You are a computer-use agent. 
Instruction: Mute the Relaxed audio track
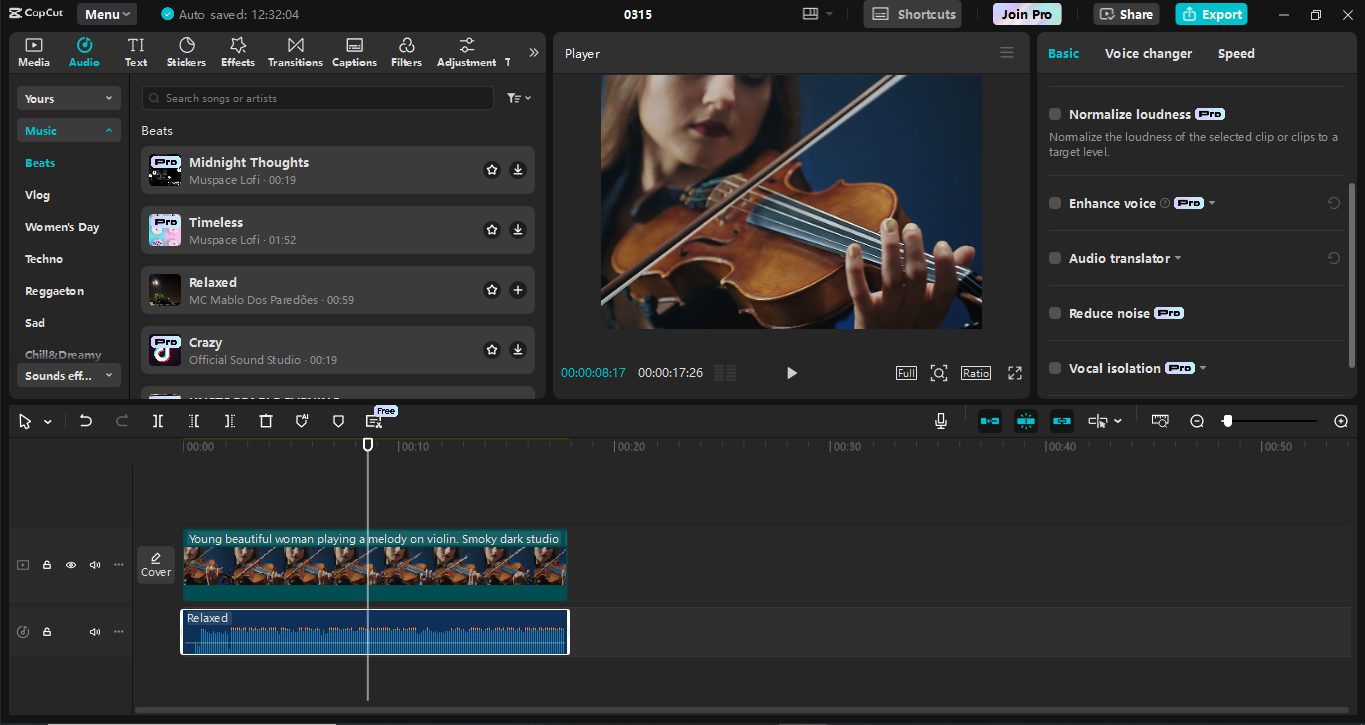pos(94,631)
